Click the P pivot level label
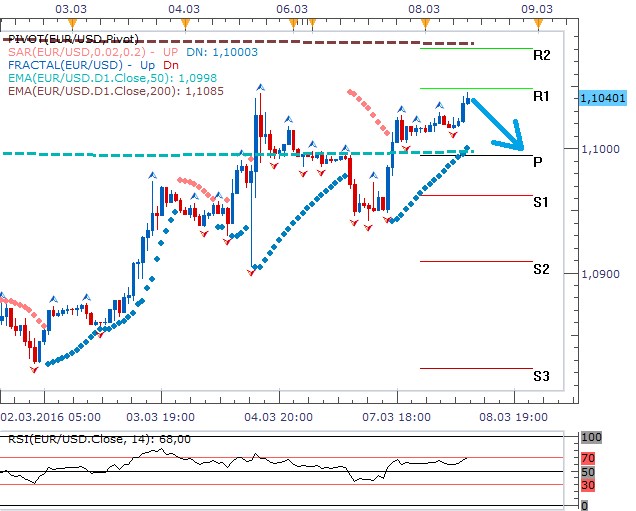 tap(538, 161)
